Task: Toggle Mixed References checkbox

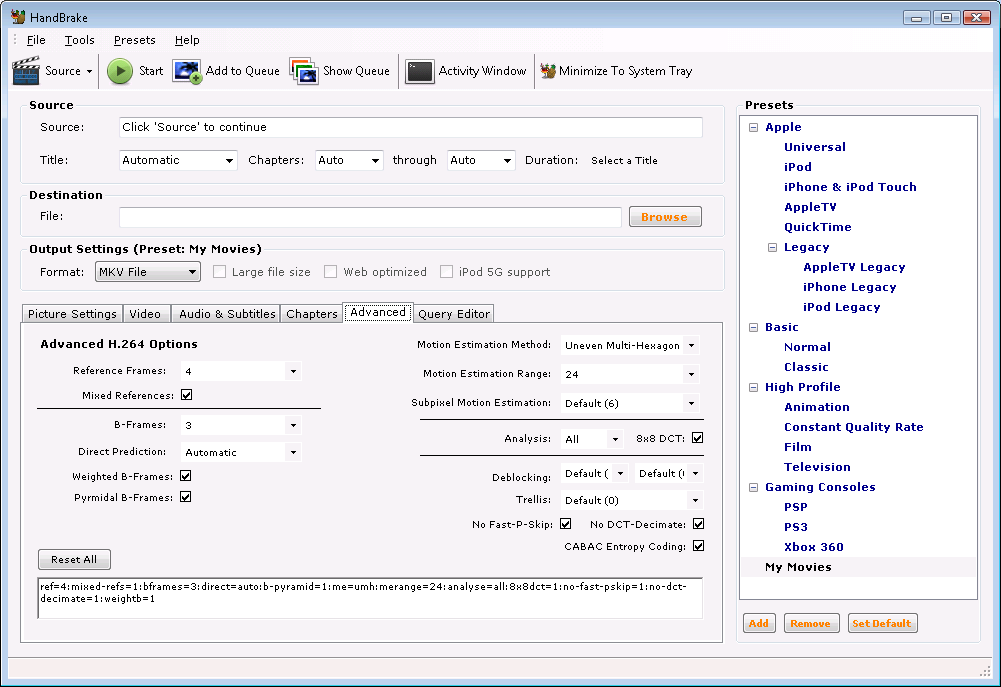Action: point(186,395)
